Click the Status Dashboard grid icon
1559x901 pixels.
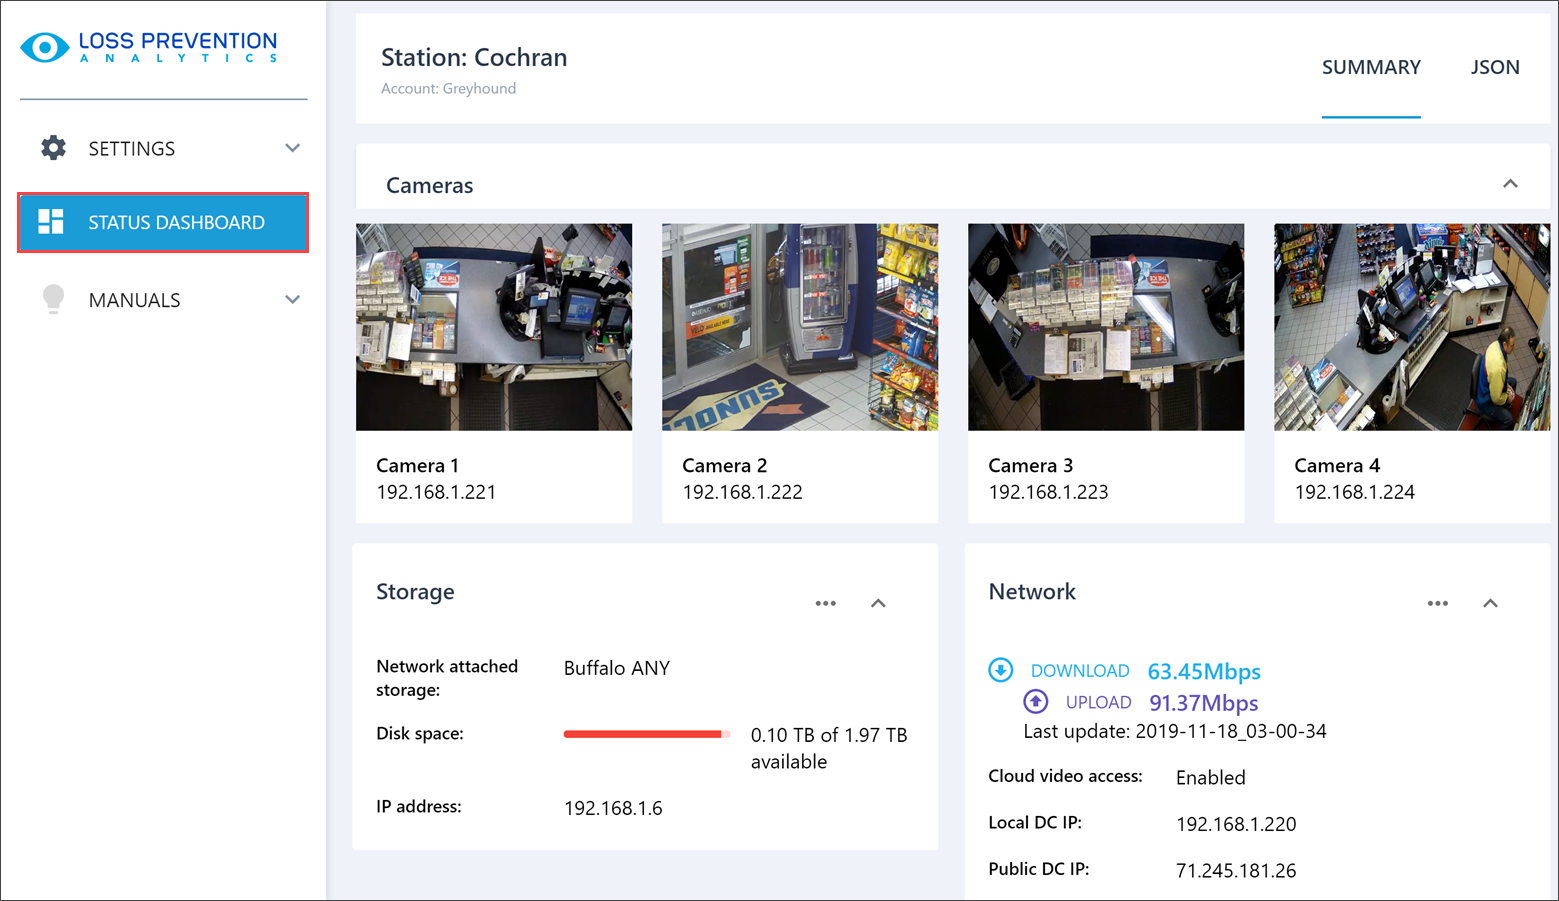(51, 222)
